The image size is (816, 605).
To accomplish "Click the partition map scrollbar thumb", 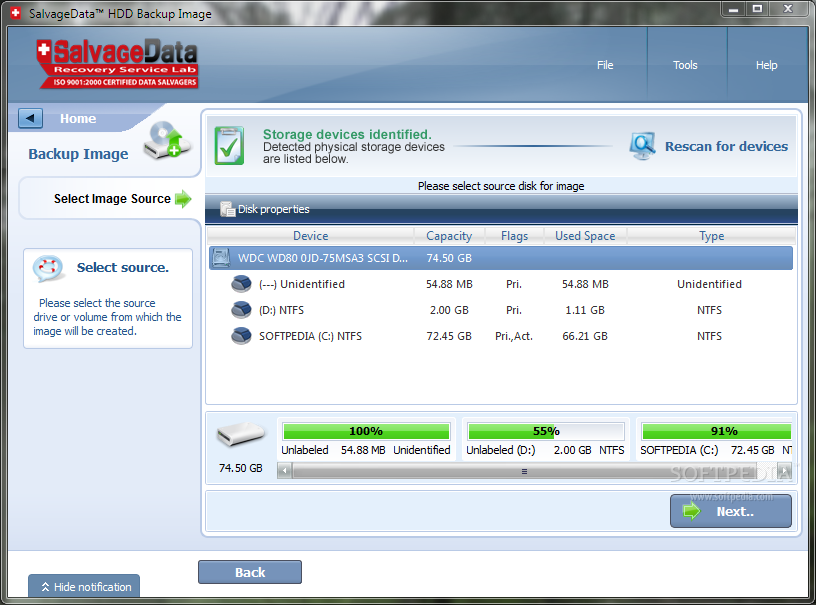I will click(525, 471).
